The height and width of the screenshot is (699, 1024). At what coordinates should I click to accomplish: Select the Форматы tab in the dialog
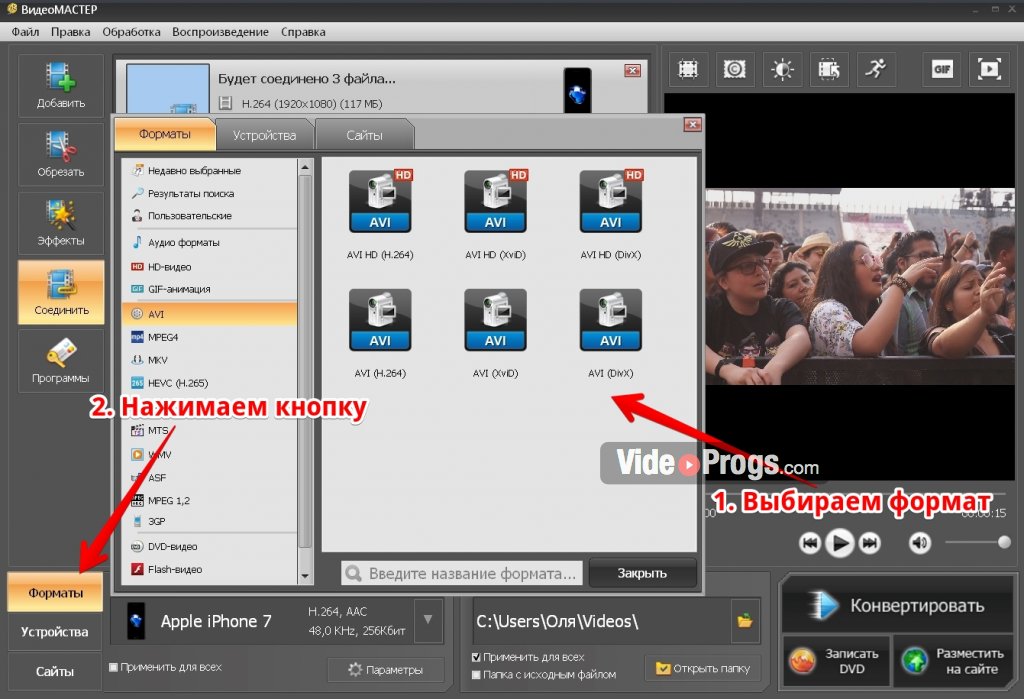(165, 134)
